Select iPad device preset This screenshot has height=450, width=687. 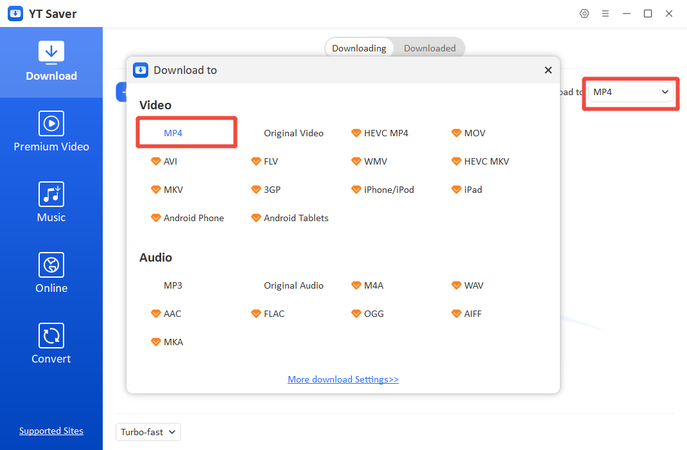point(467,190)
